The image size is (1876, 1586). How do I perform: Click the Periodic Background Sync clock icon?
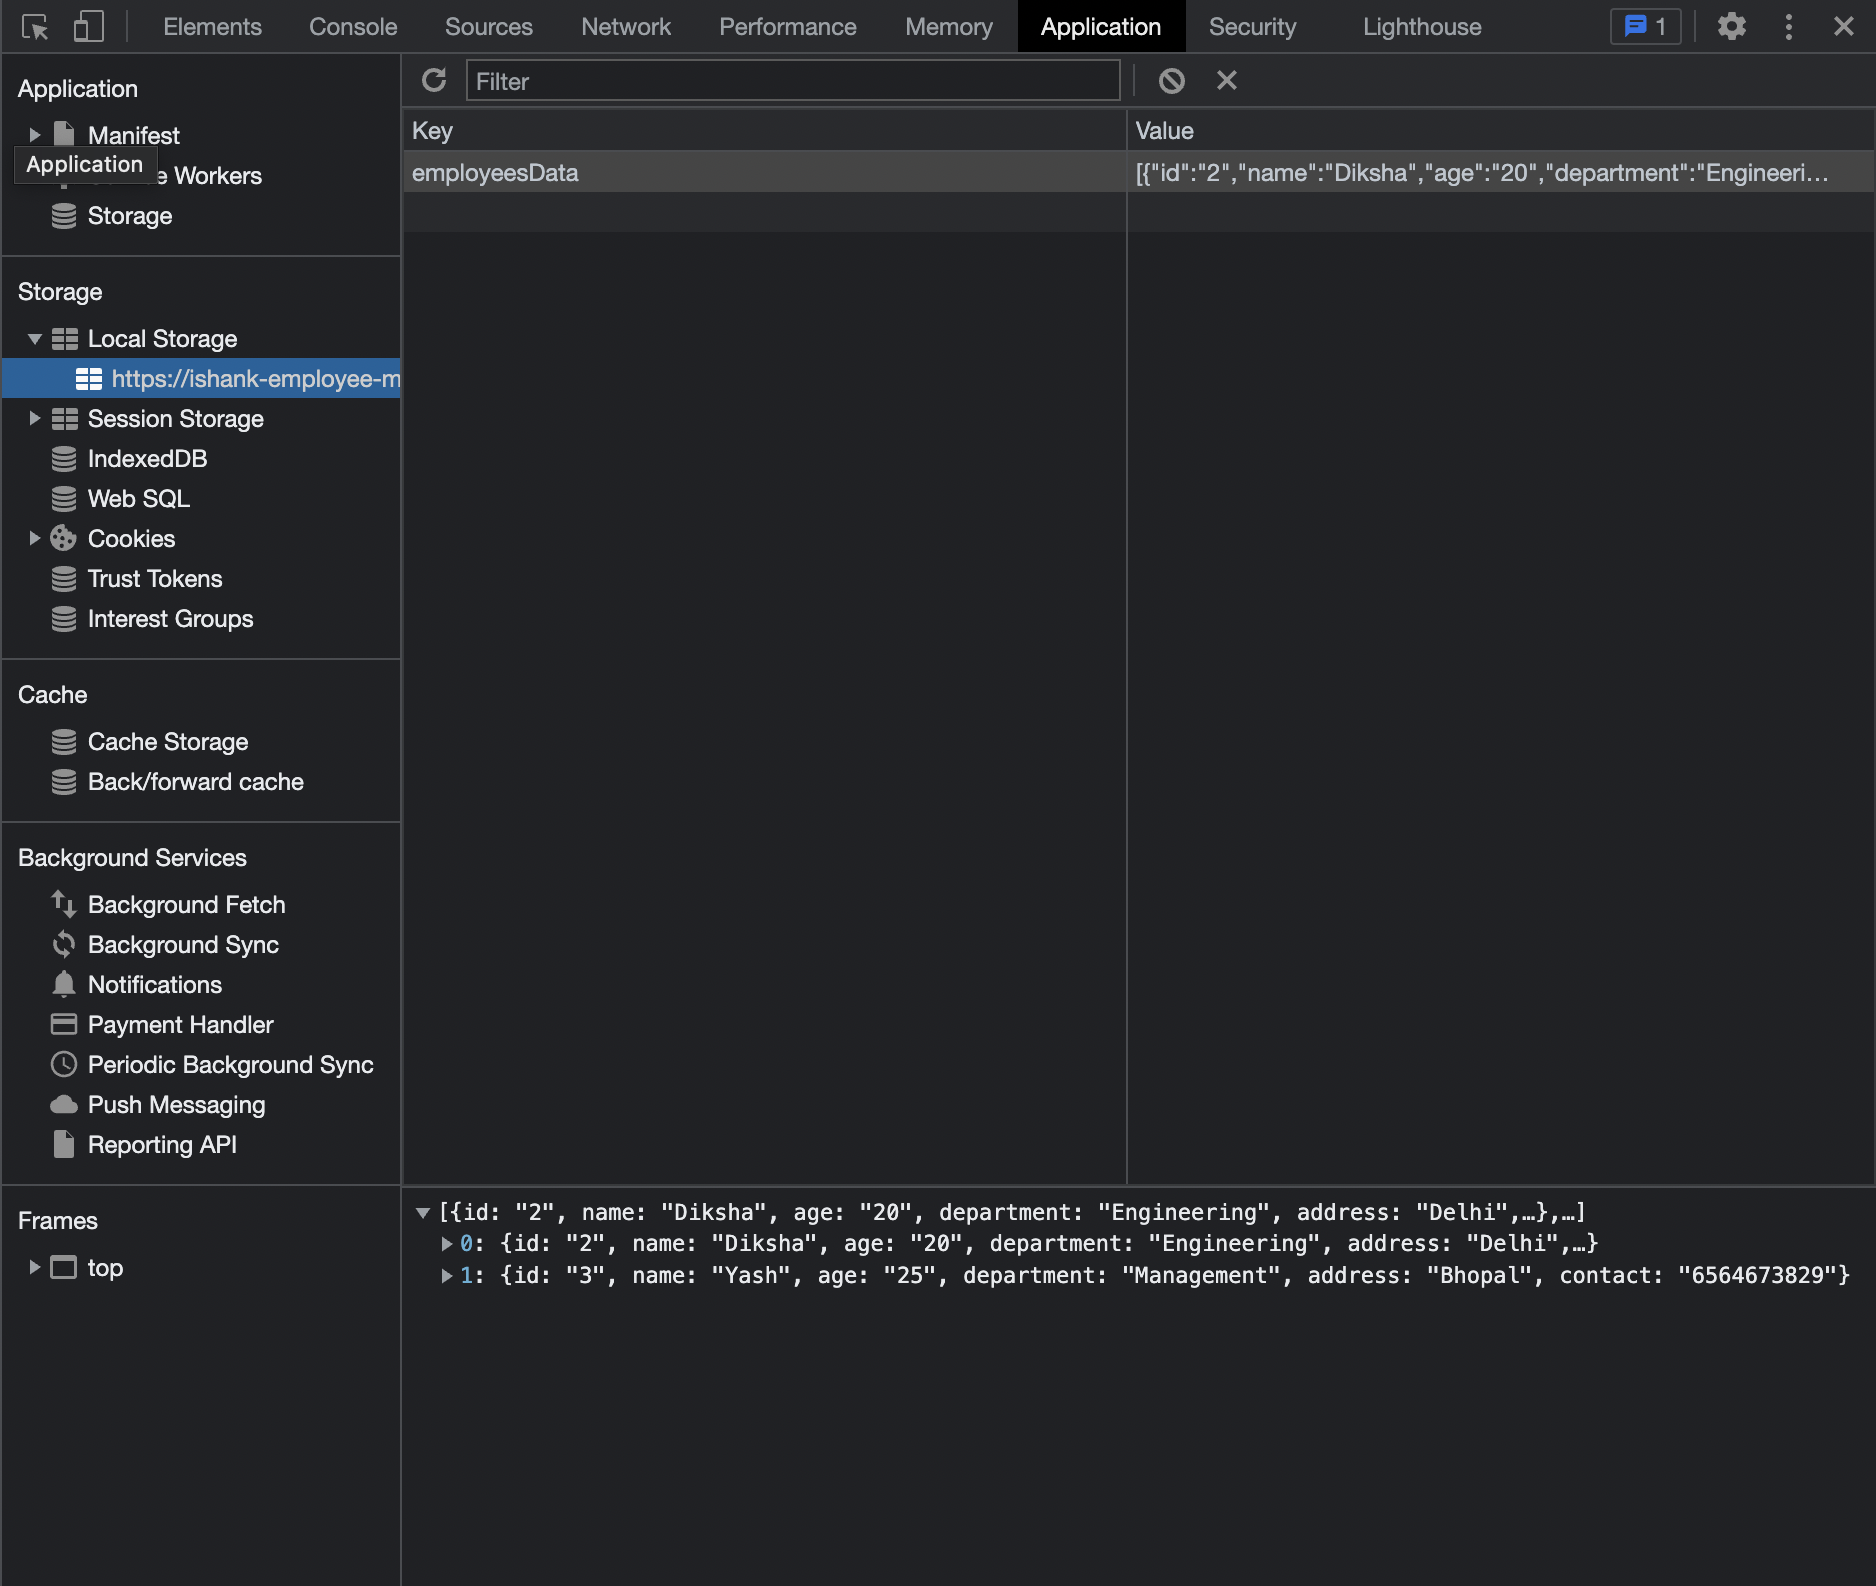click(x=64, y=1065)
